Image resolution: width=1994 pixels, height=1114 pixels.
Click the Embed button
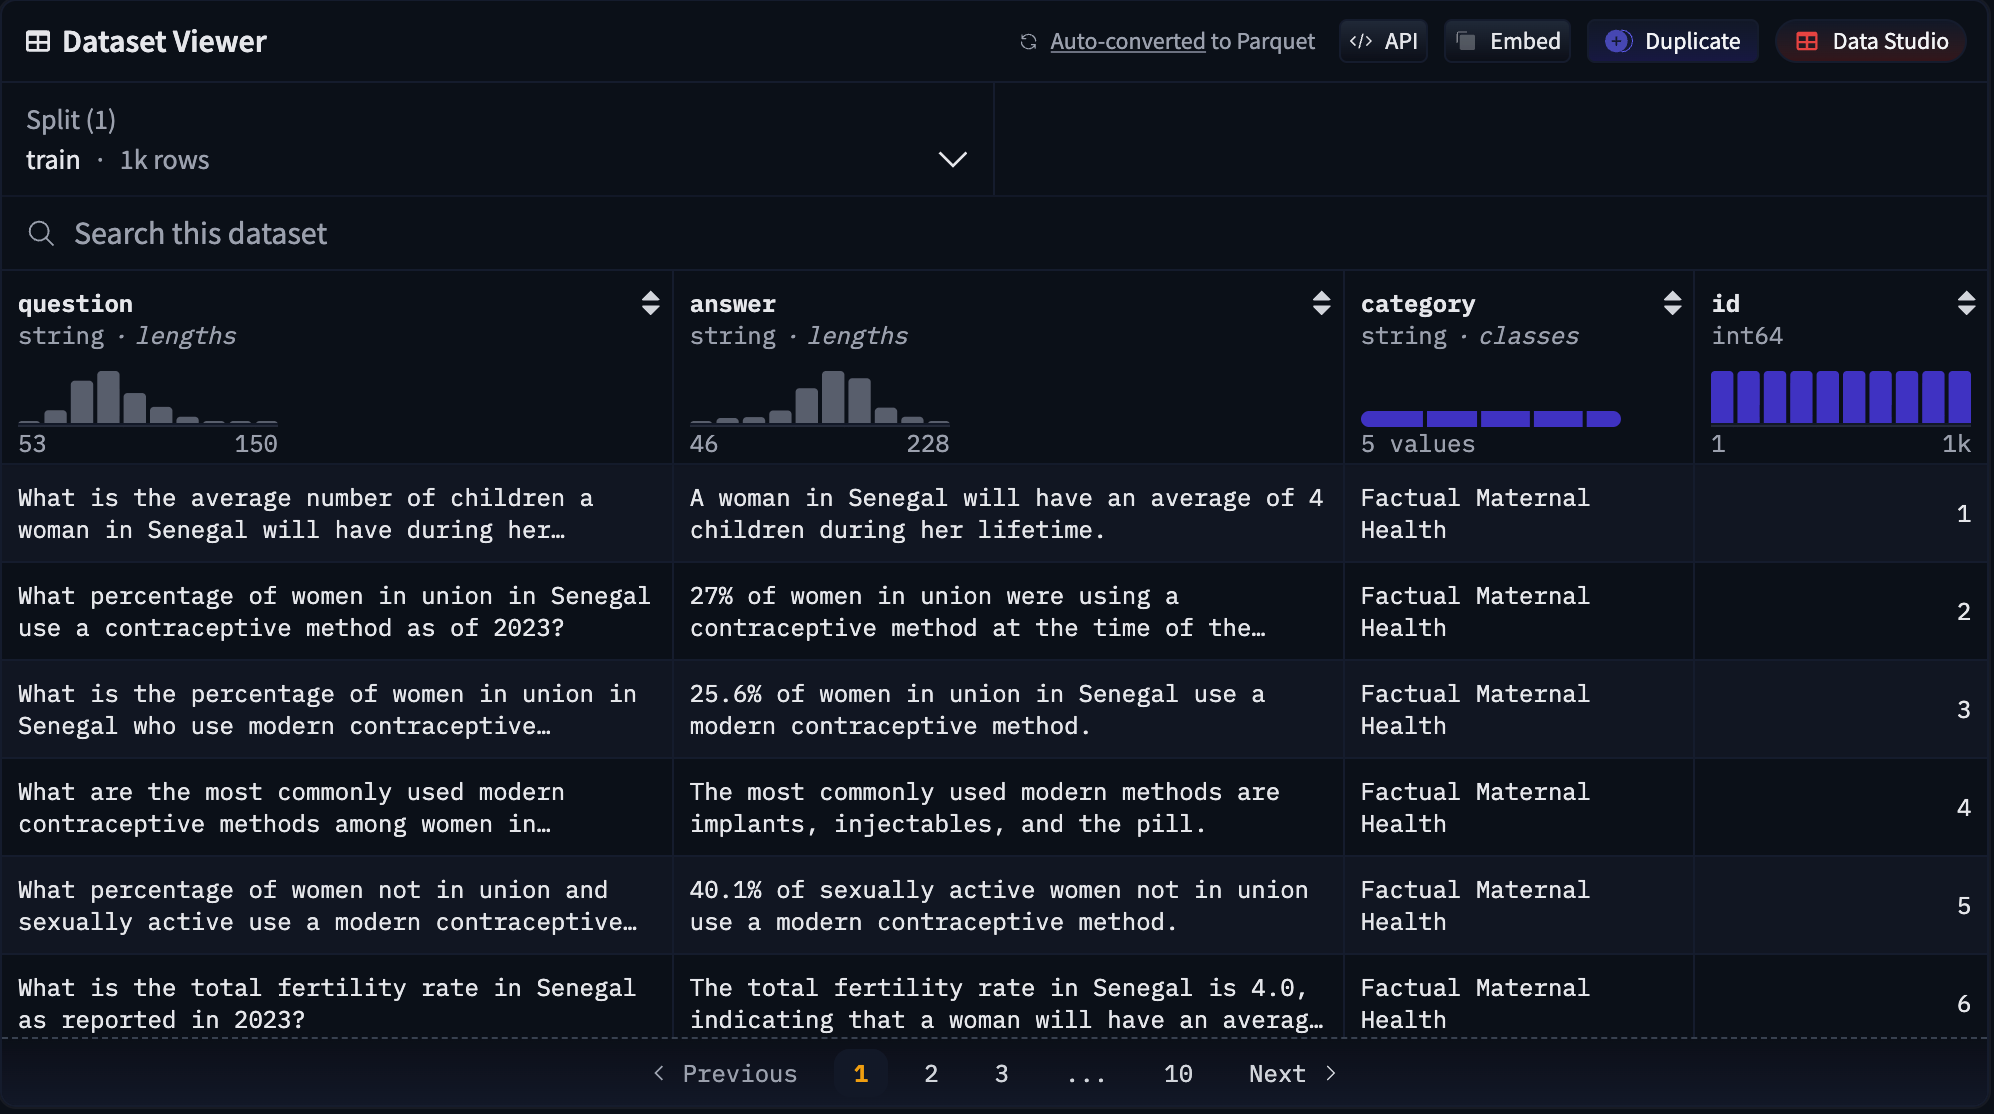pyautogui.click(x=1507, y=41)
